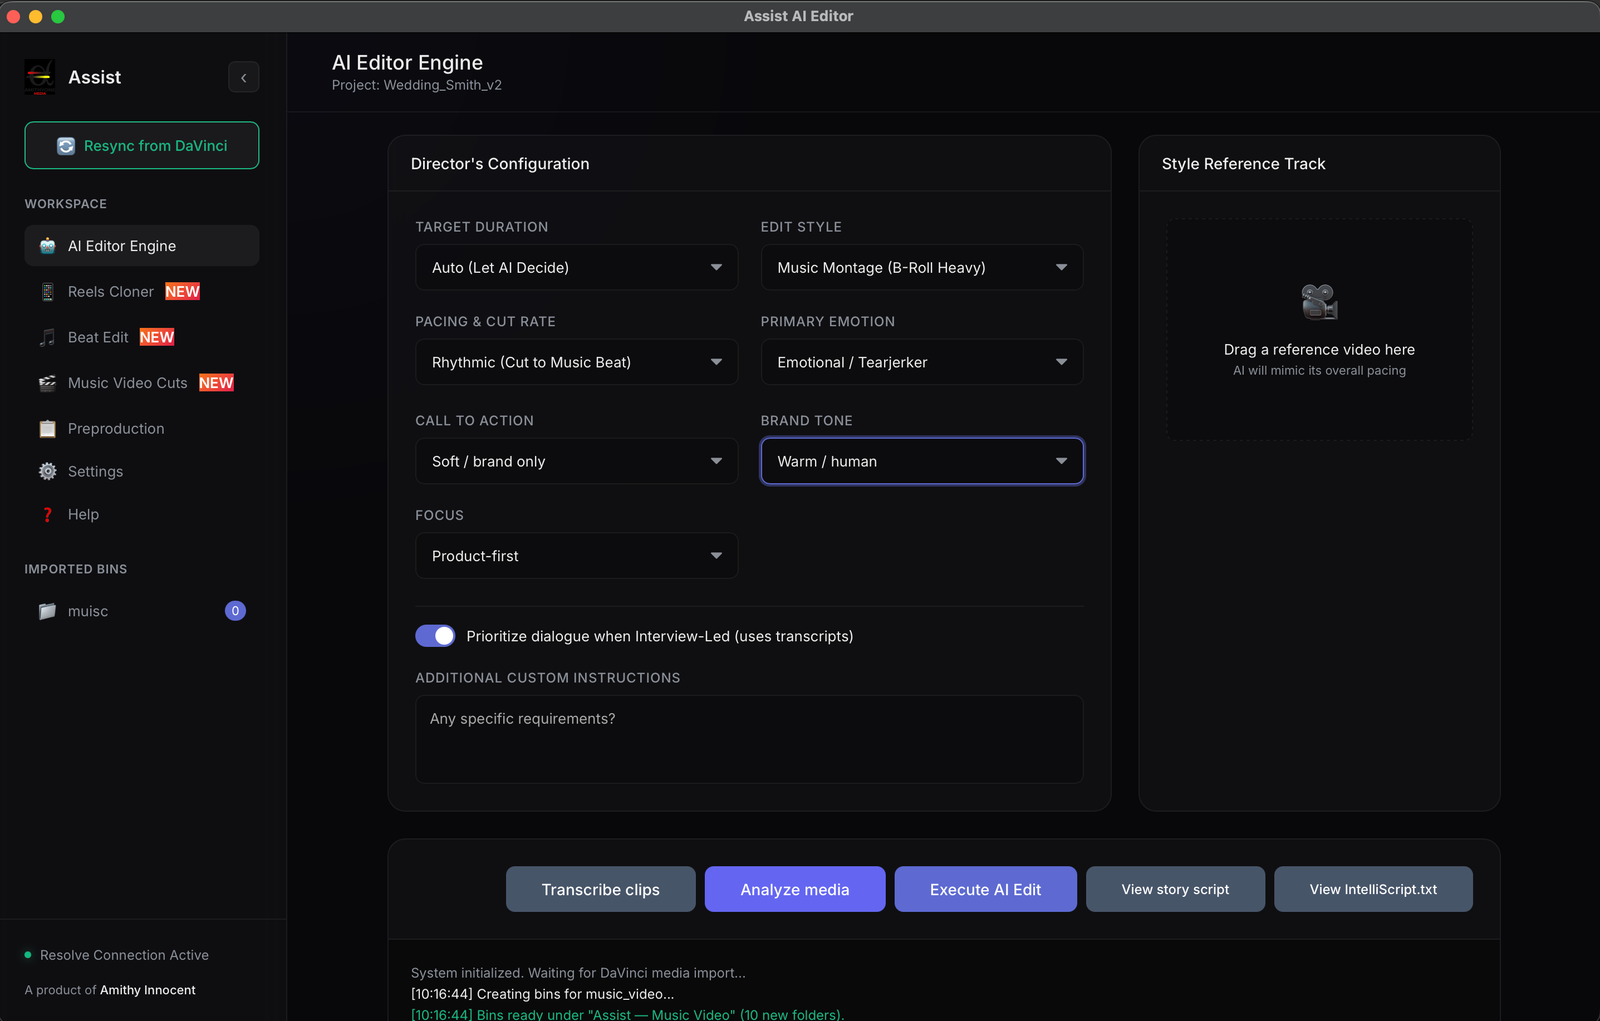This screenshot has height=1021, width=1600.
Task: Collapse the sidebar with the chevron button
Action: 243,77
